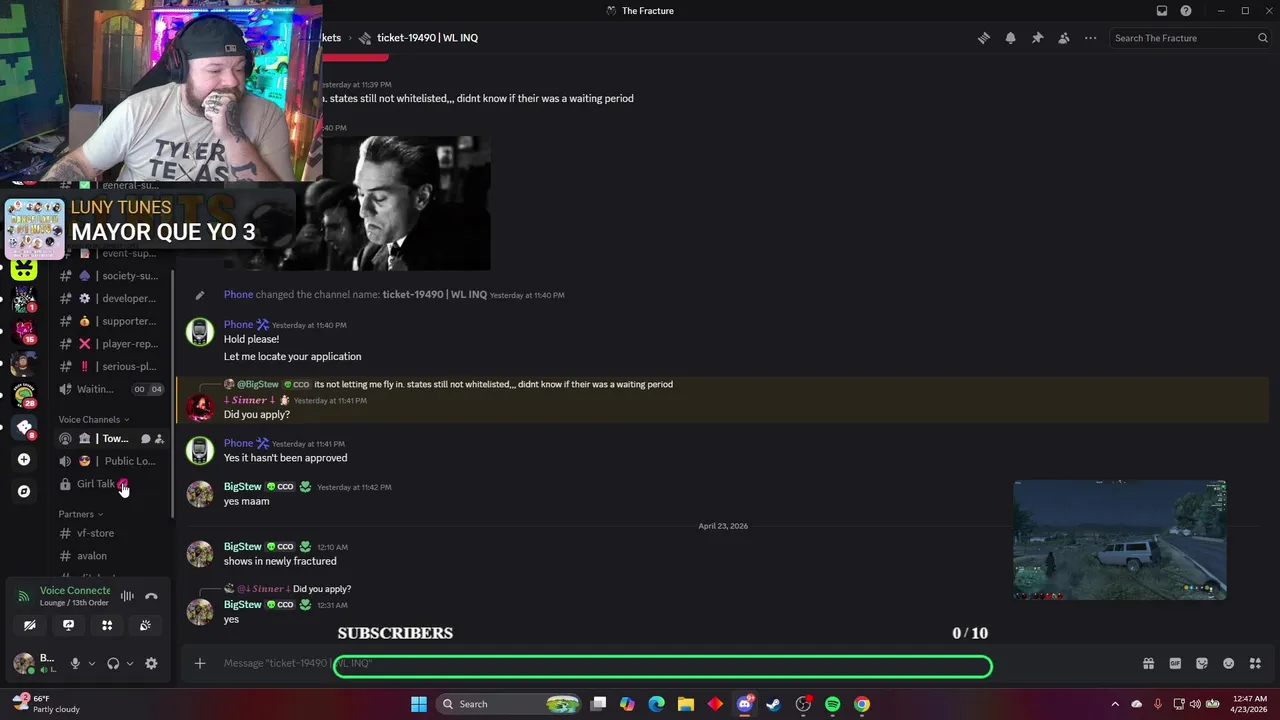Screen dimensions: 1280x720
Task: Show pinned messages with pin icon
Action: [1037, 38]
